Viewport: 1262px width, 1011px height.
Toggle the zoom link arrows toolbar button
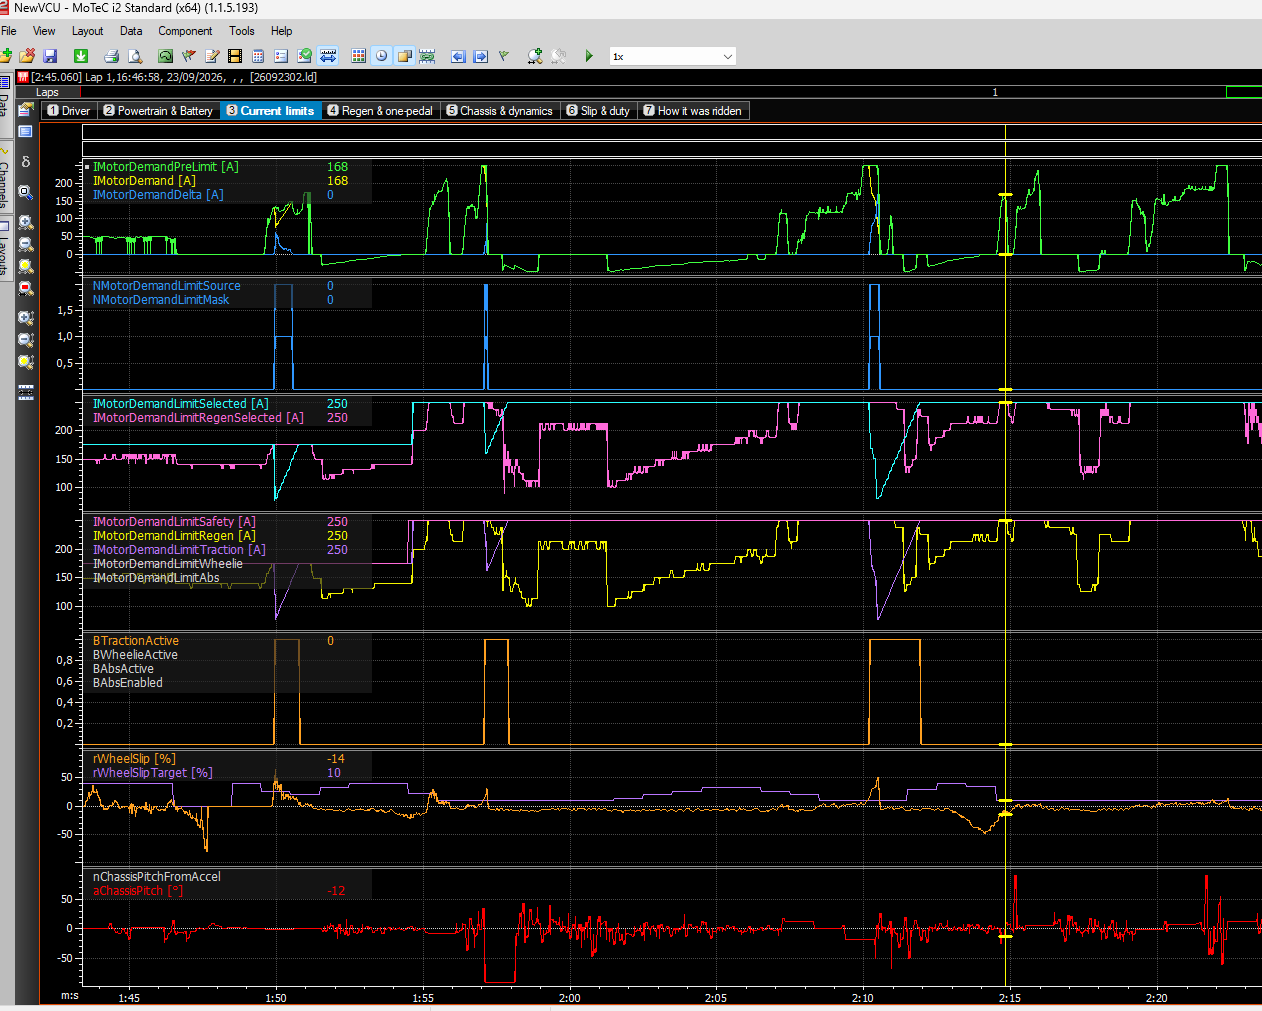pos(328,56)
